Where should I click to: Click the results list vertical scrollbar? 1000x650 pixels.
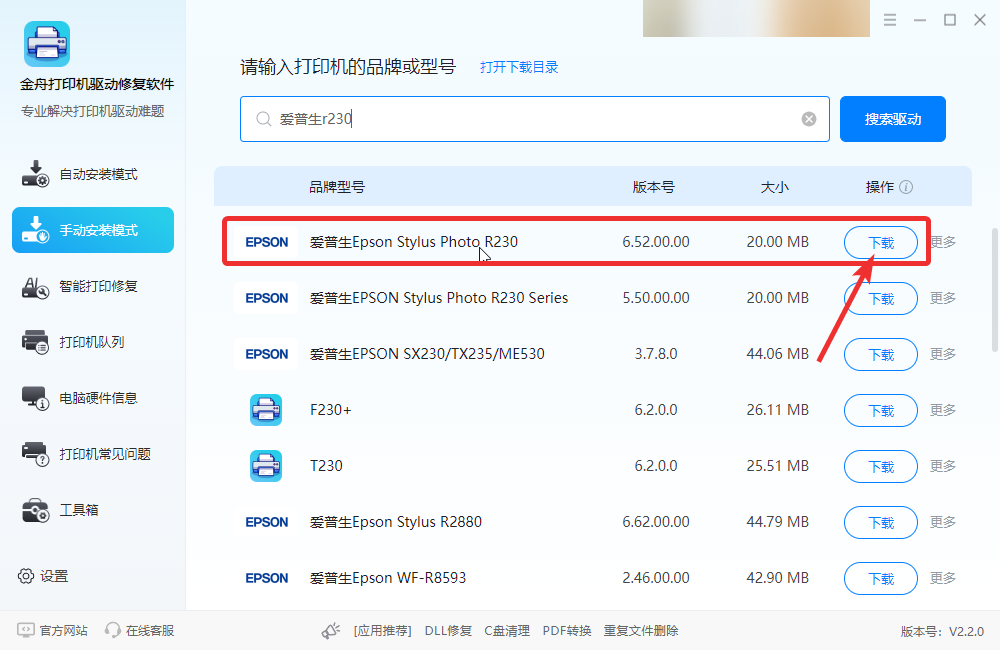pyautogui.click(x=994, y=290)
